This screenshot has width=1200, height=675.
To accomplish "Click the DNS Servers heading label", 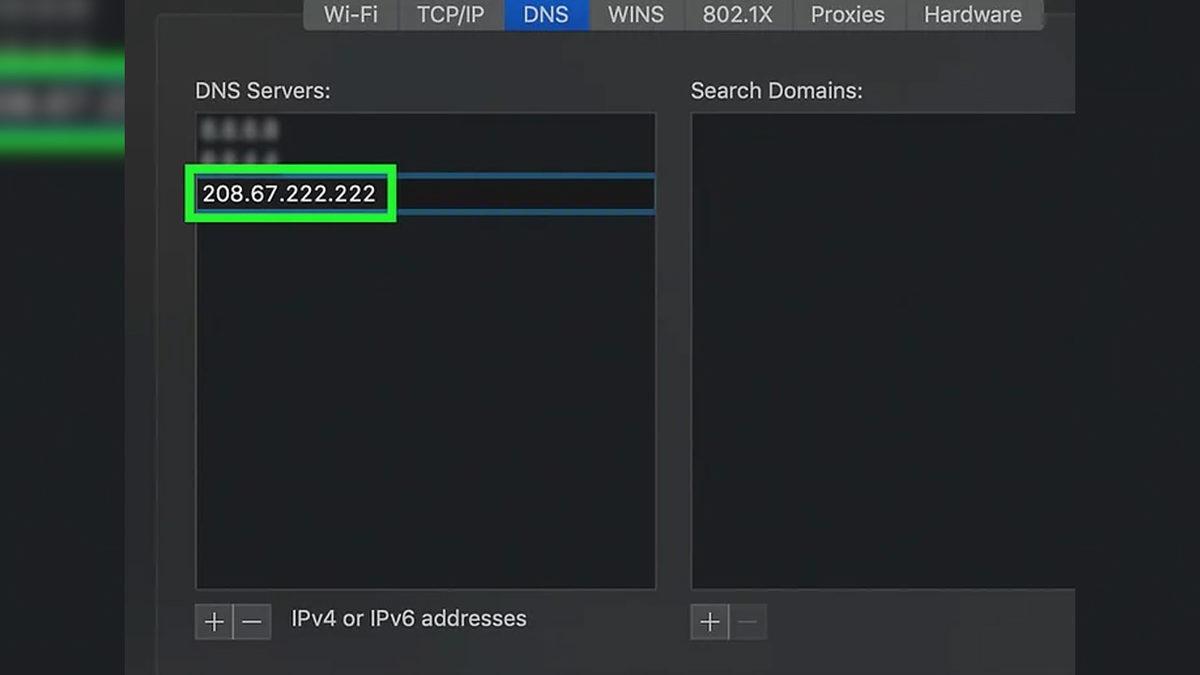I will (x=262, y=91).
